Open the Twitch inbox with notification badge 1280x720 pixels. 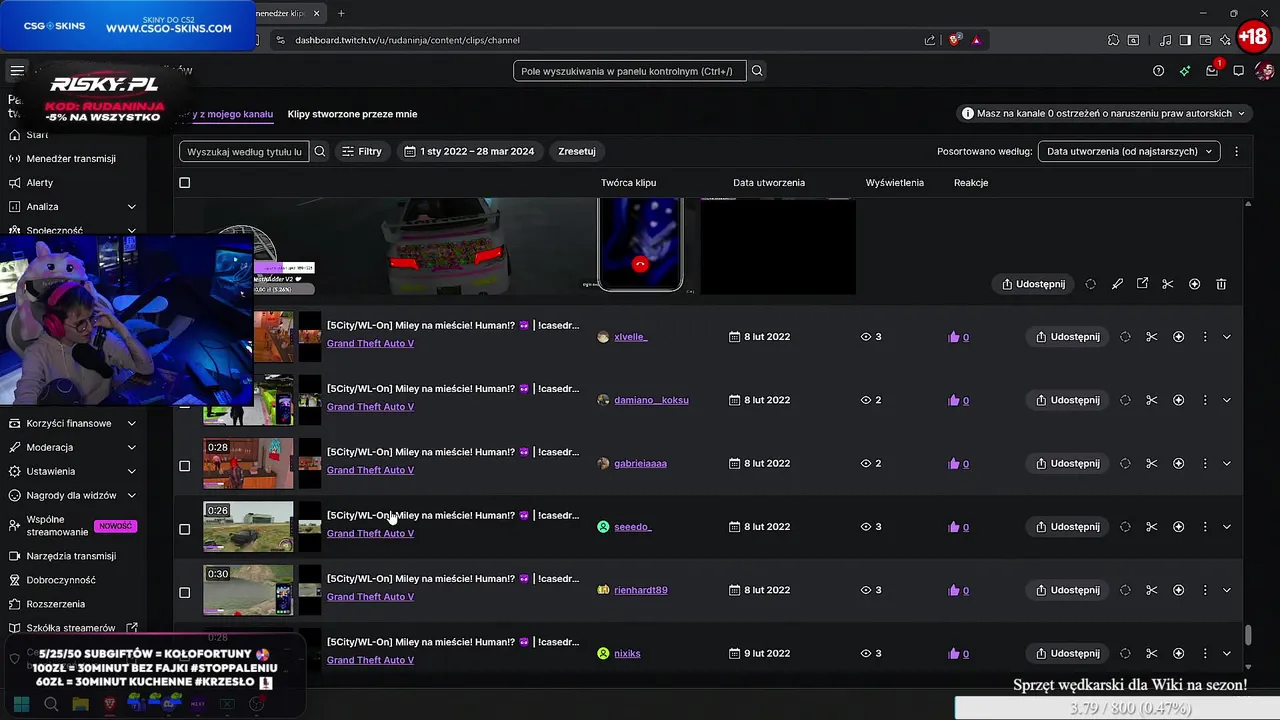tap(1212, 70)
